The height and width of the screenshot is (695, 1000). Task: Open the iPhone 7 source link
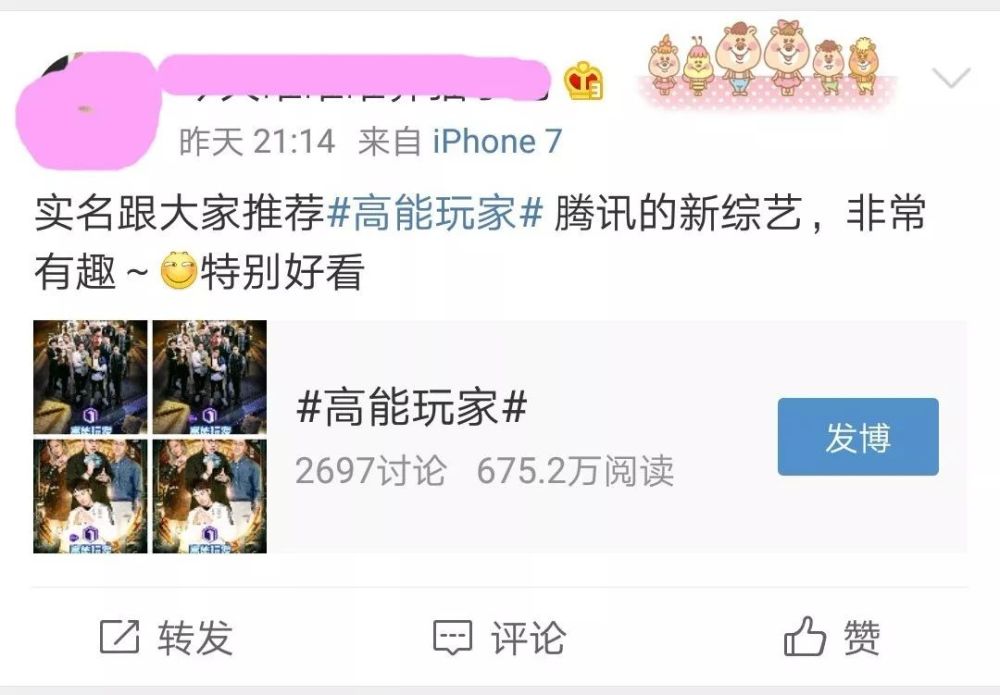point(497,141)
